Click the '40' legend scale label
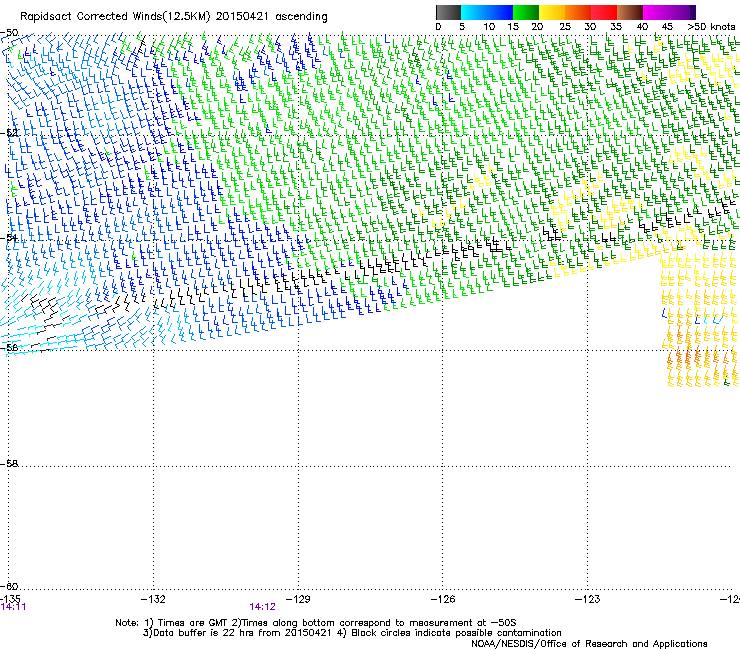 point(642,27)
